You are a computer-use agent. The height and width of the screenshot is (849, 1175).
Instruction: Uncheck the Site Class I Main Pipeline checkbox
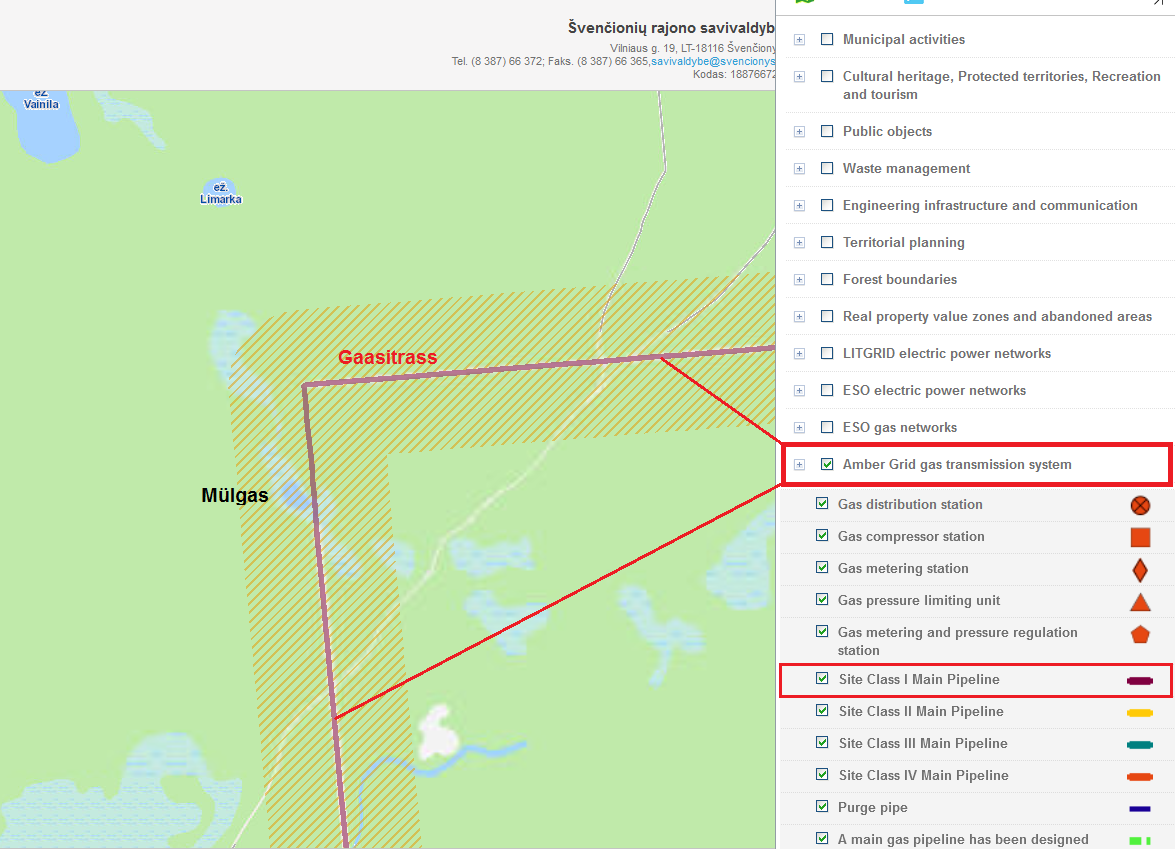click(822, 679)
